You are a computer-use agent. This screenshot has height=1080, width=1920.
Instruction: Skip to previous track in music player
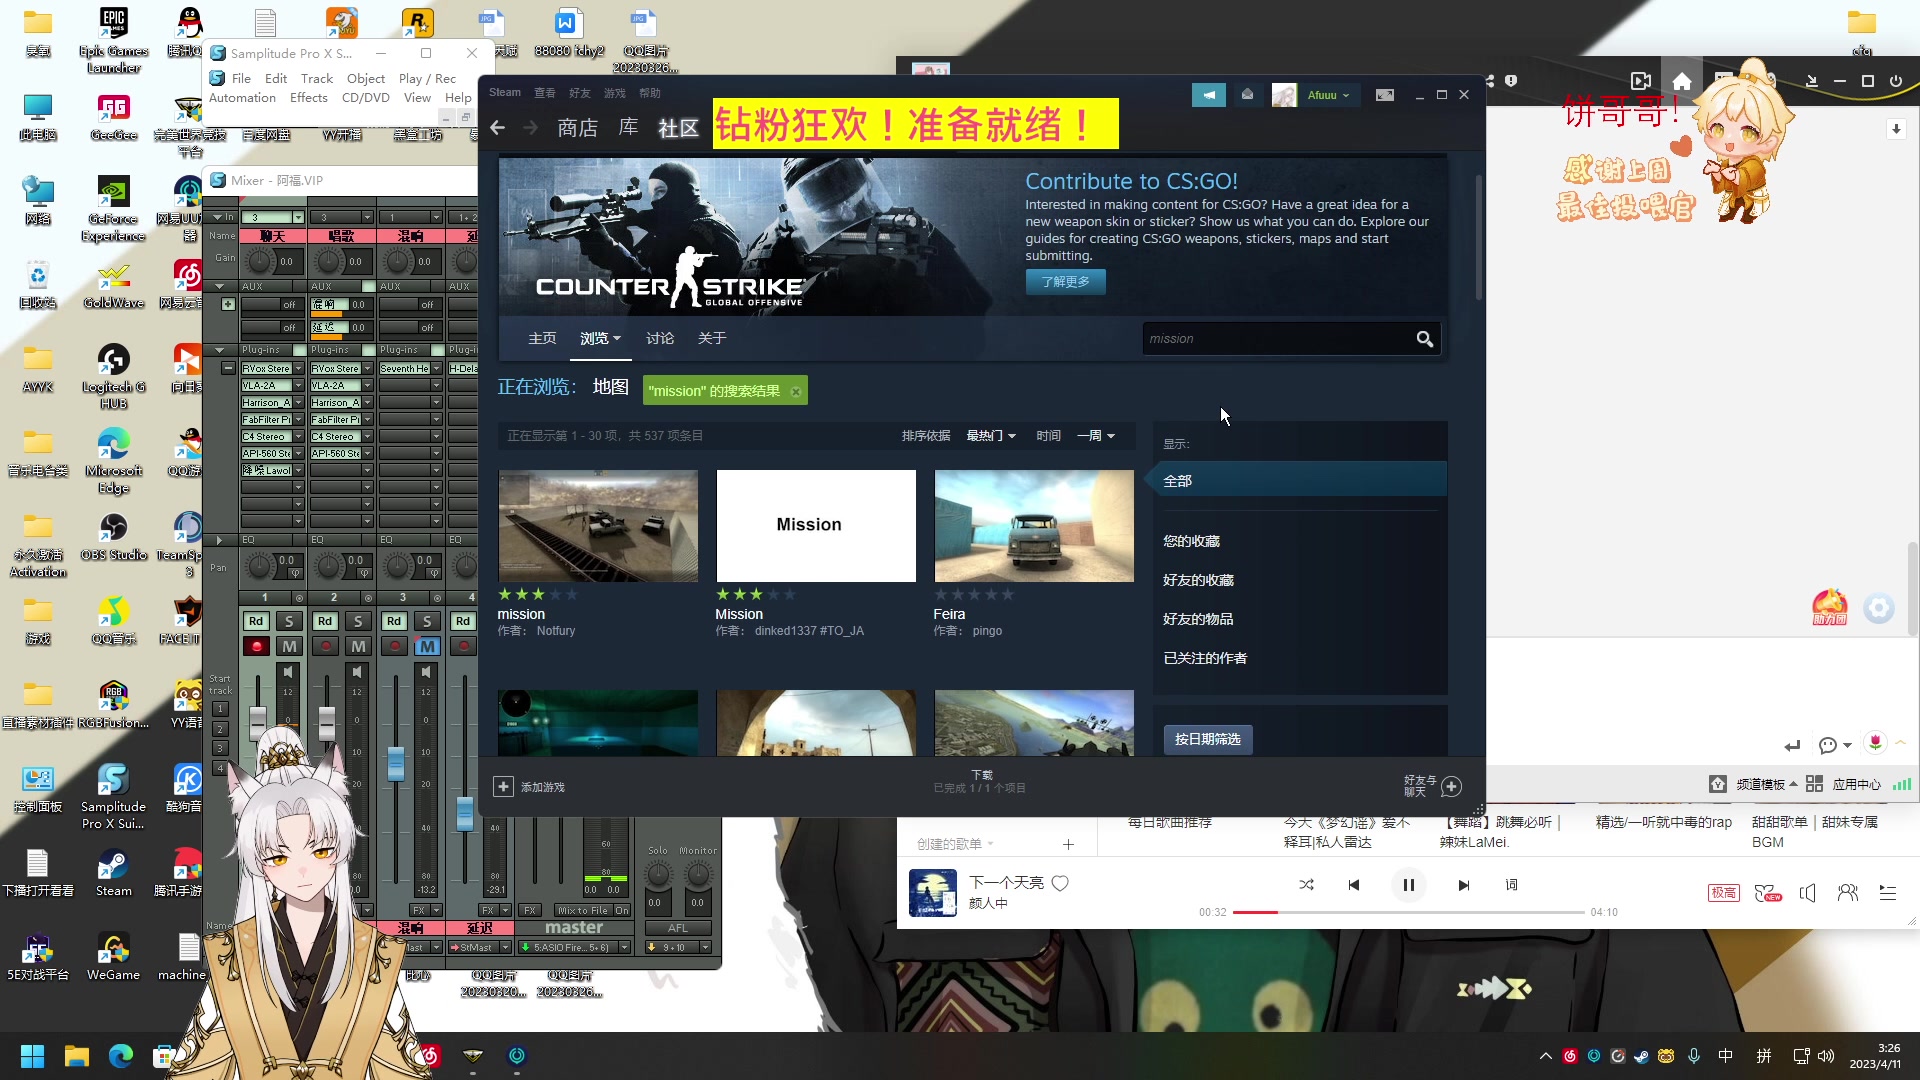1354,885
